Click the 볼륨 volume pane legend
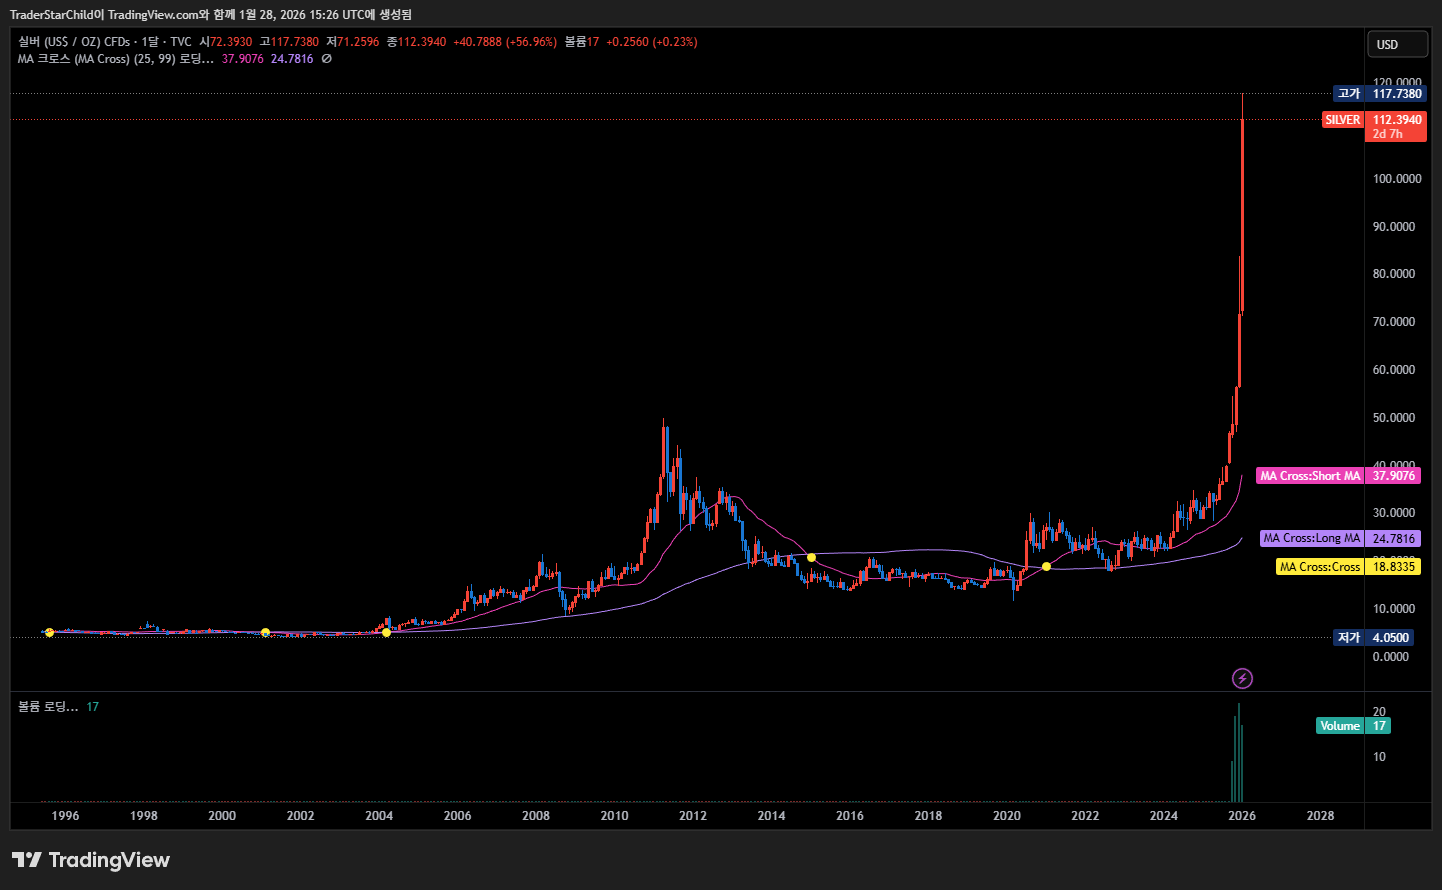1442x890 pixels. point(47,707)
